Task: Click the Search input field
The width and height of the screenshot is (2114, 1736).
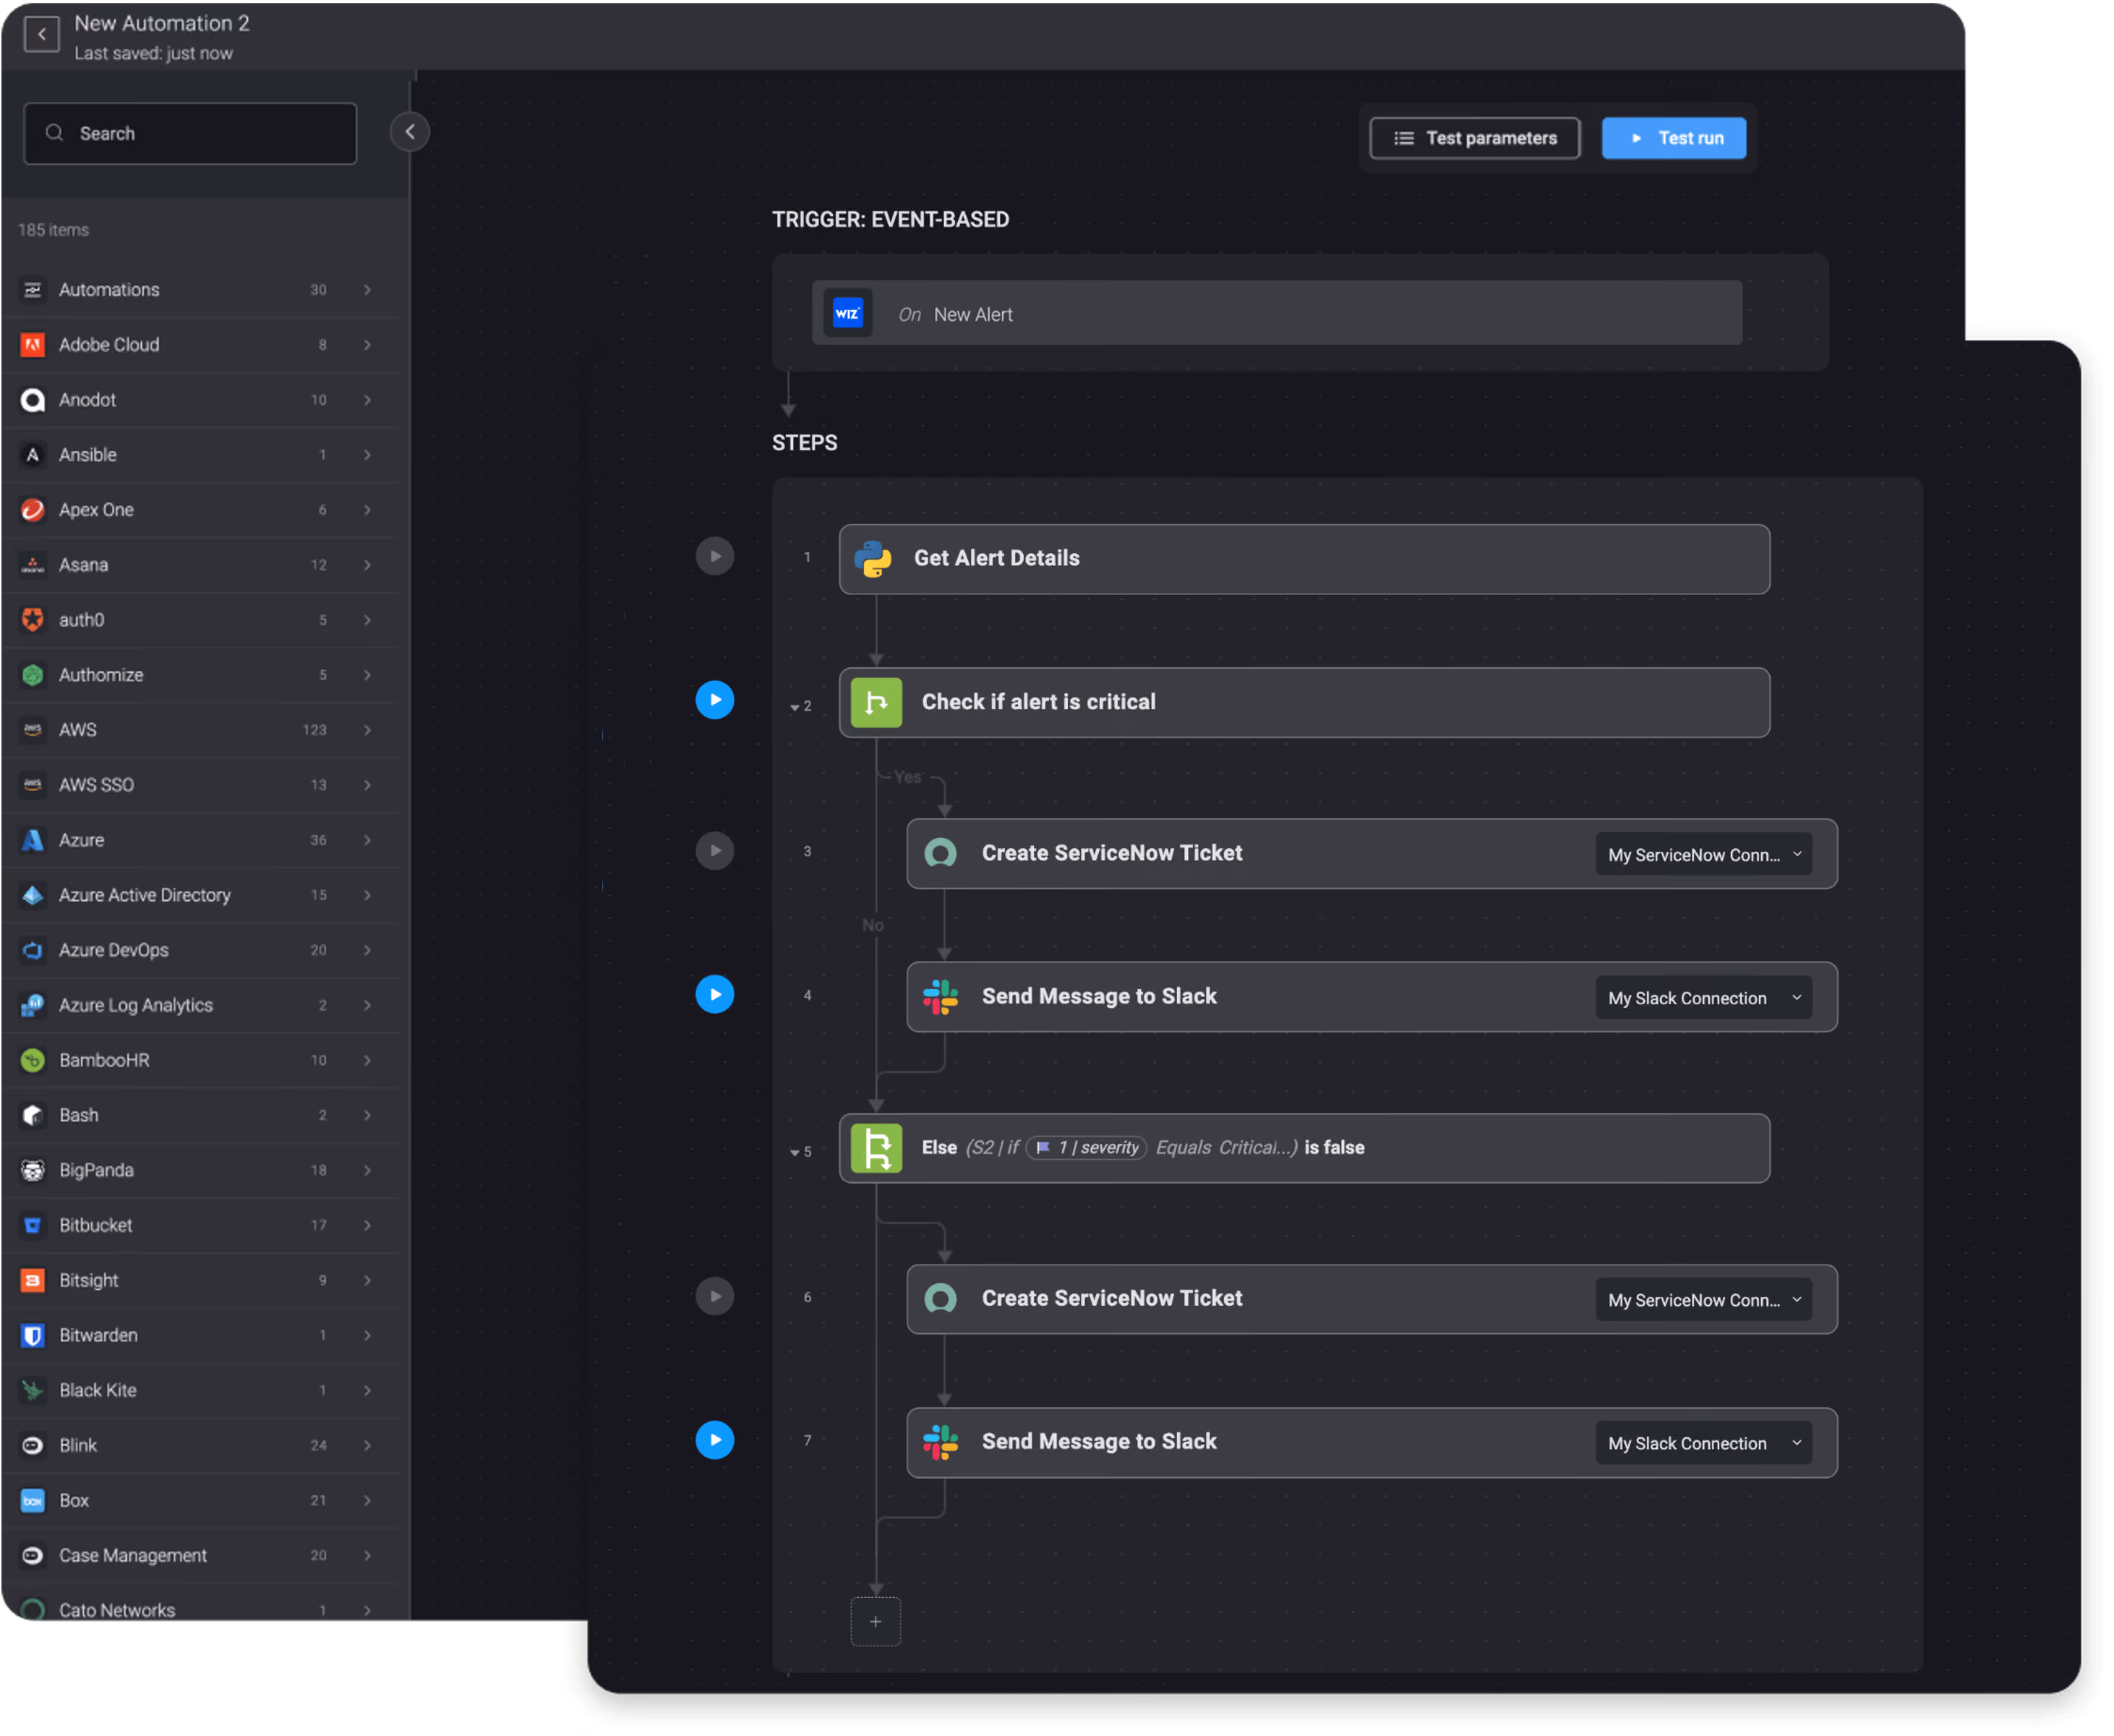Action: [x=190, y=134]
